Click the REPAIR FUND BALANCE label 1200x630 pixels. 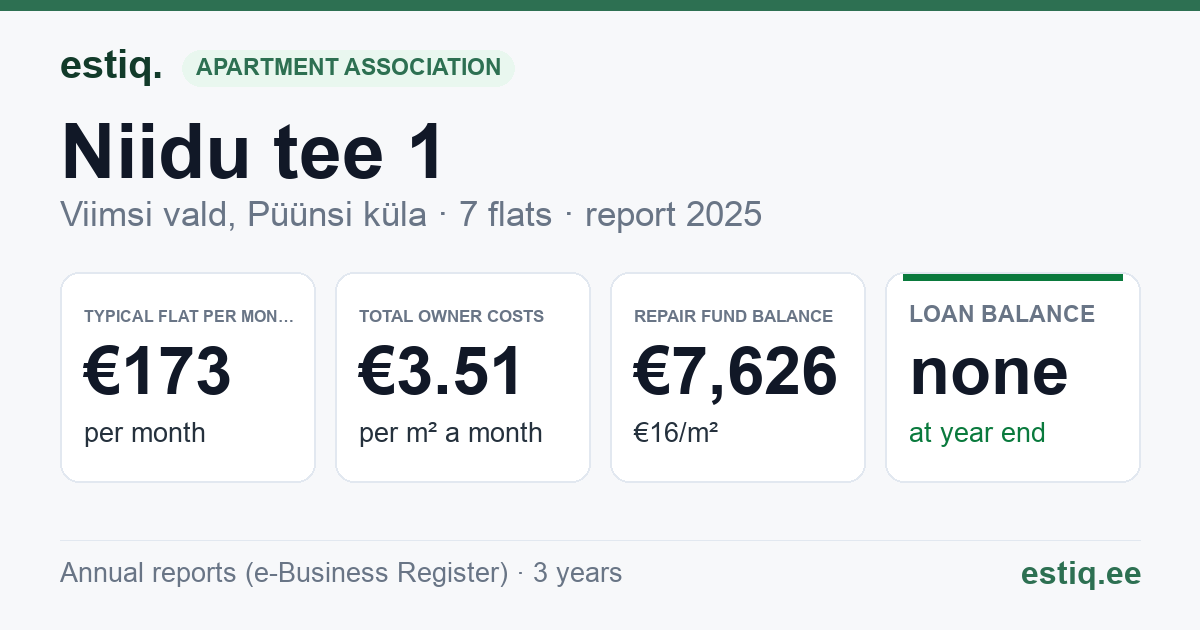coord(733,316)
